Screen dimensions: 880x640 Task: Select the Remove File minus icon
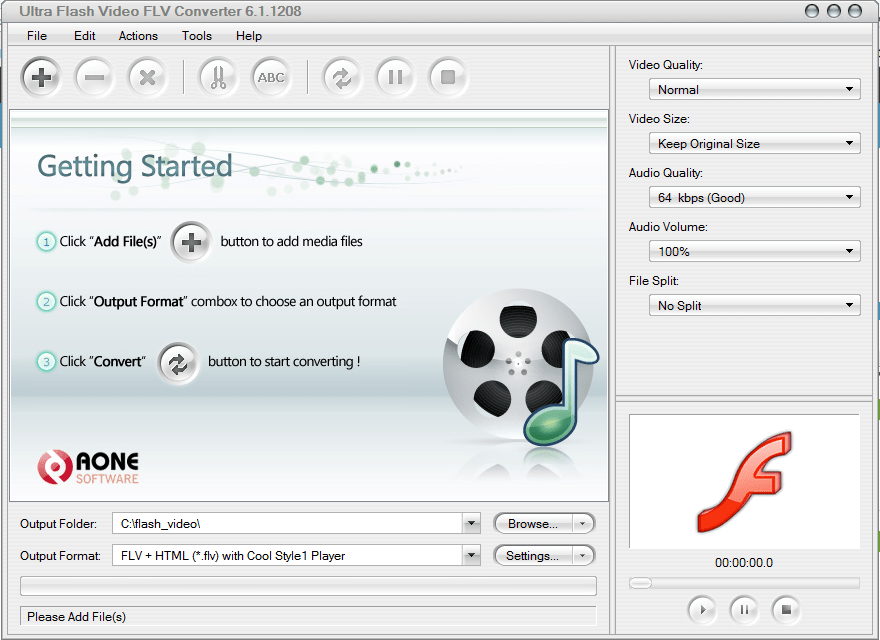pyautogui.click(x=94, y=77)
